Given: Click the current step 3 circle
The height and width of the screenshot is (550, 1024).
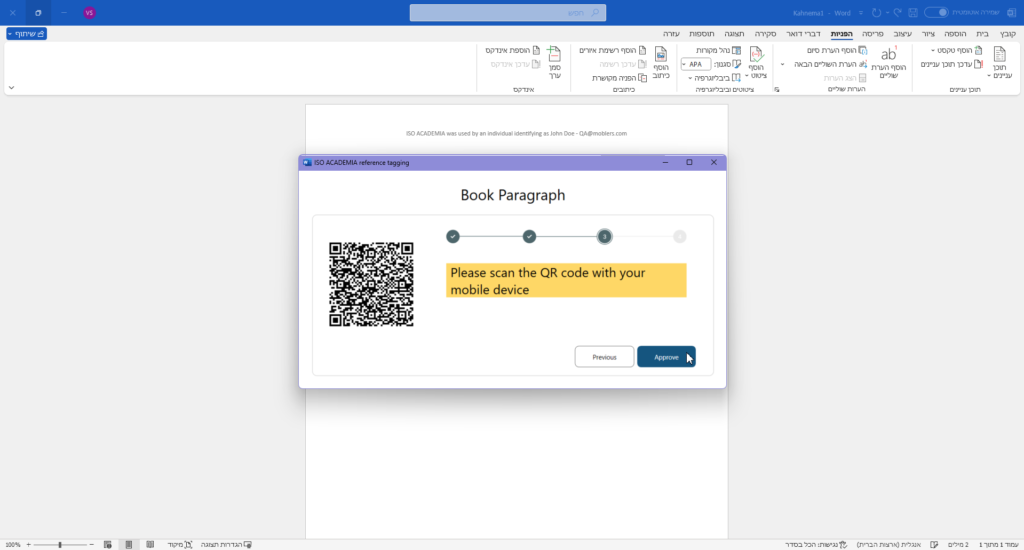Looking at the screenshot, I should click(605, 236).
